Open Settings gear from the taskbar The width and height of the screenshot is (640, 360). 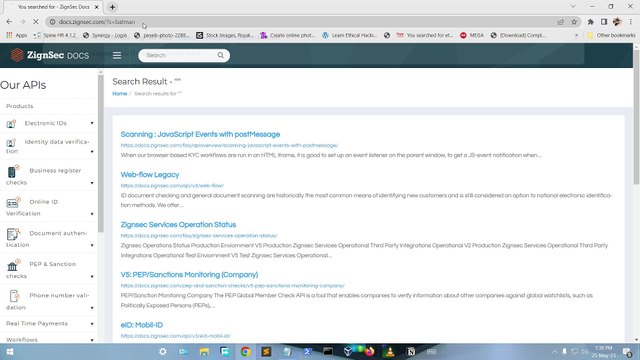pos(162,351)
